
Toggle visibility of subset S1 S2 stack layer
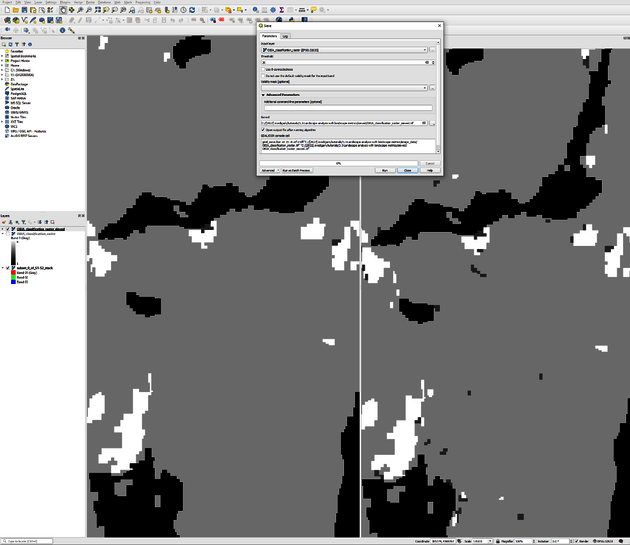[x=8, y=268]
